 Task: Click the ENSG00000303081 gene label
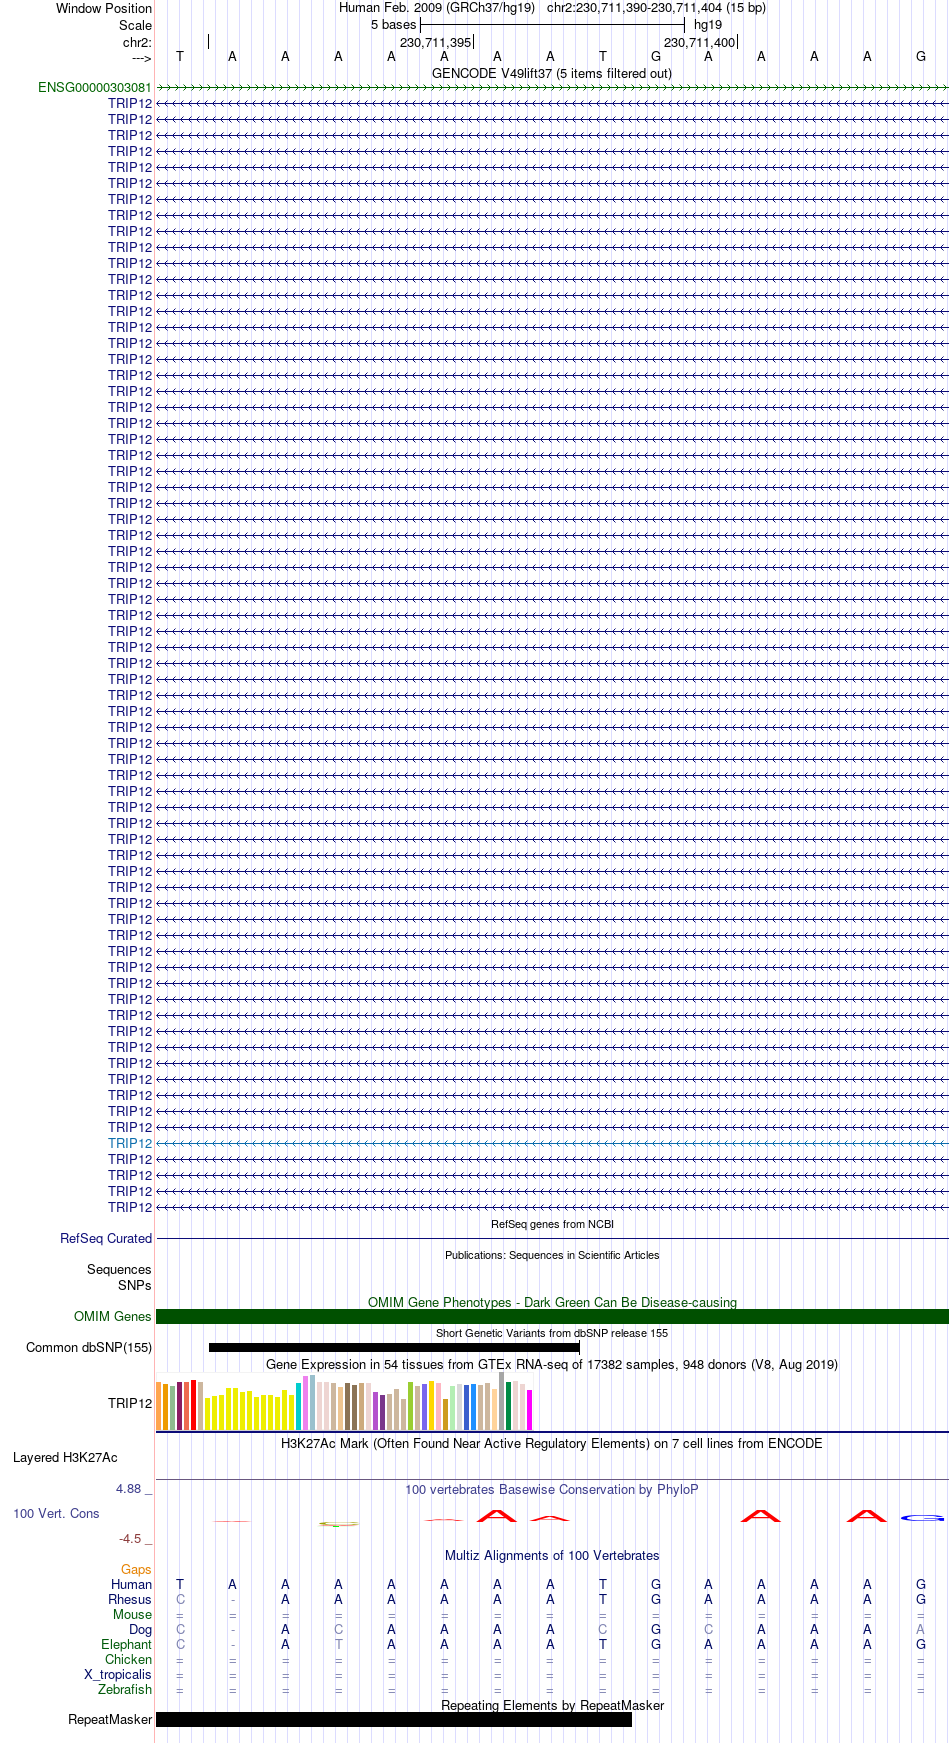click(95, 88)
